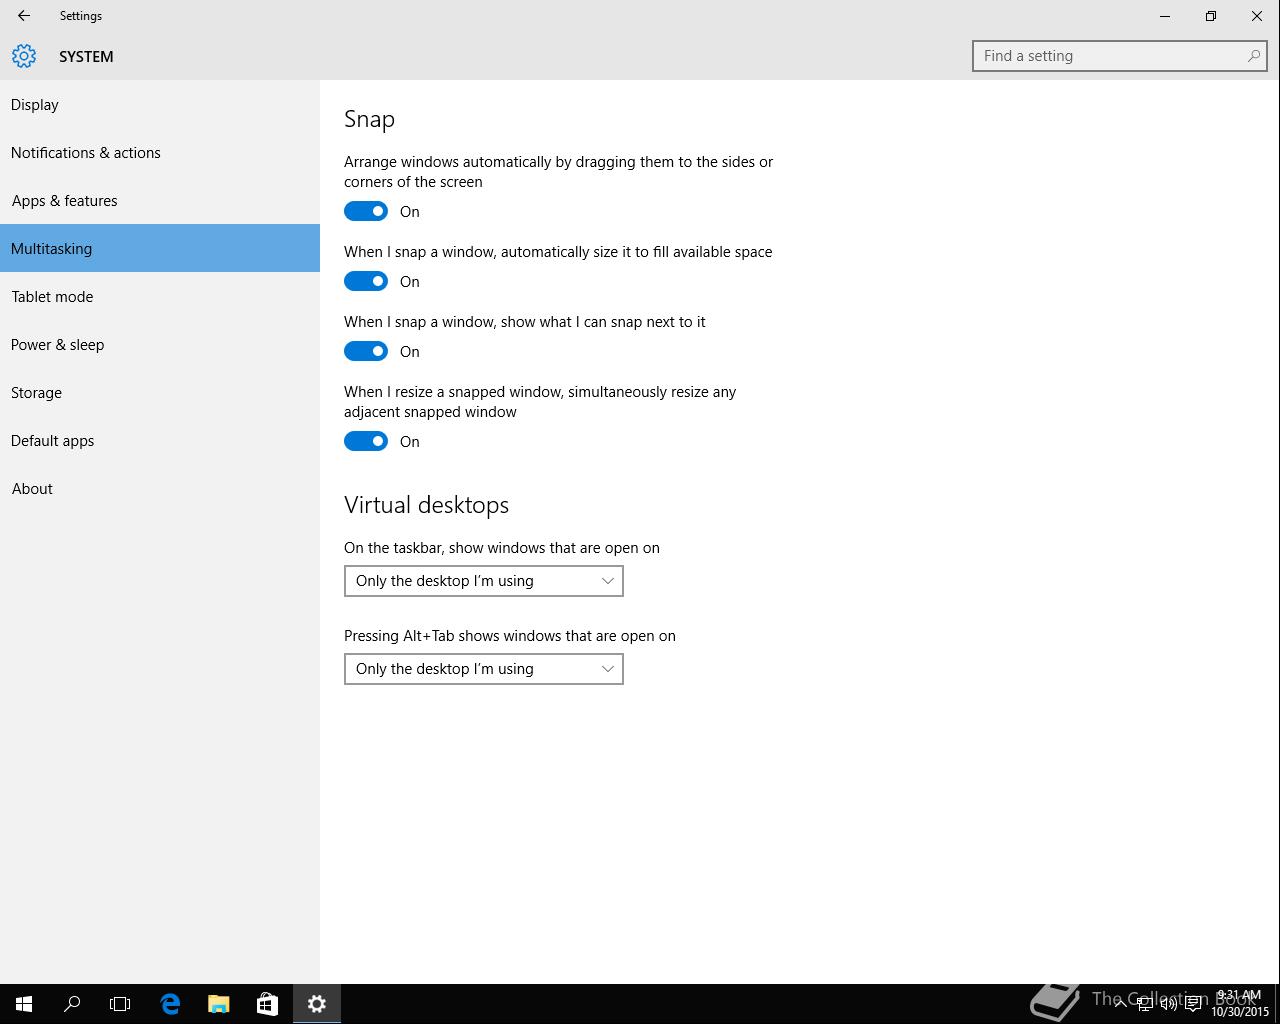Open Tablet mode settings

point(160,296)
